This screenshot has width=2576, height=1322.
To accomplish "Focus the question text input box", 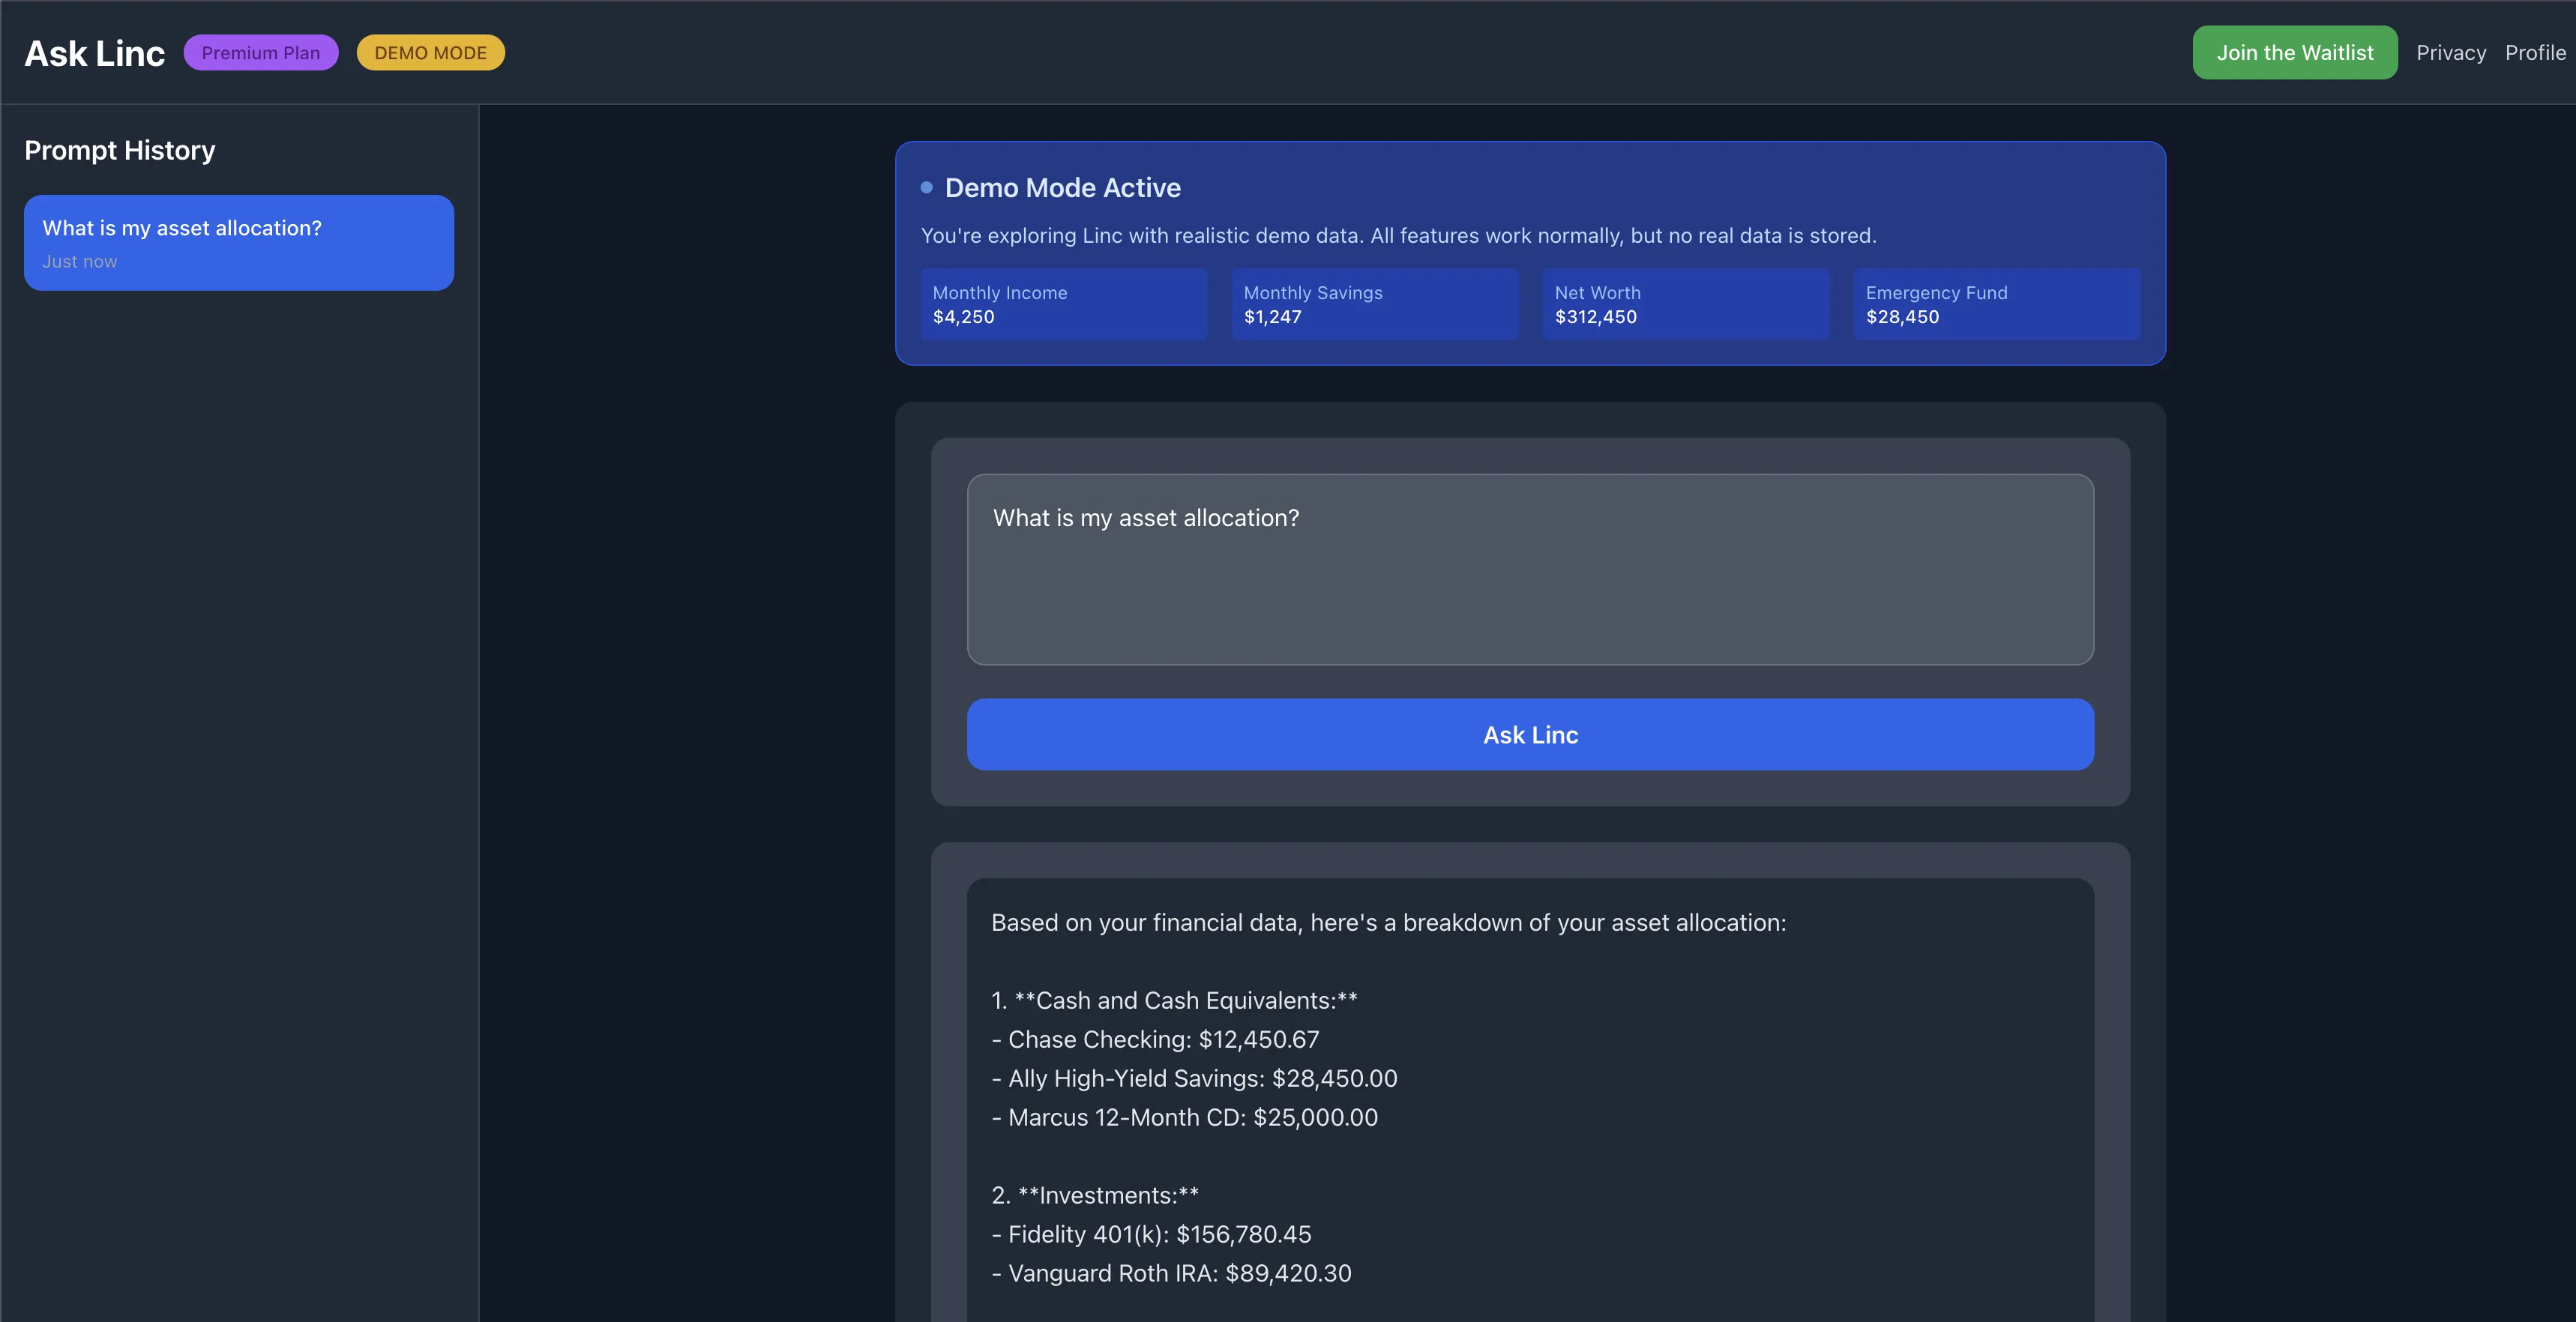I will [1529, 569].
